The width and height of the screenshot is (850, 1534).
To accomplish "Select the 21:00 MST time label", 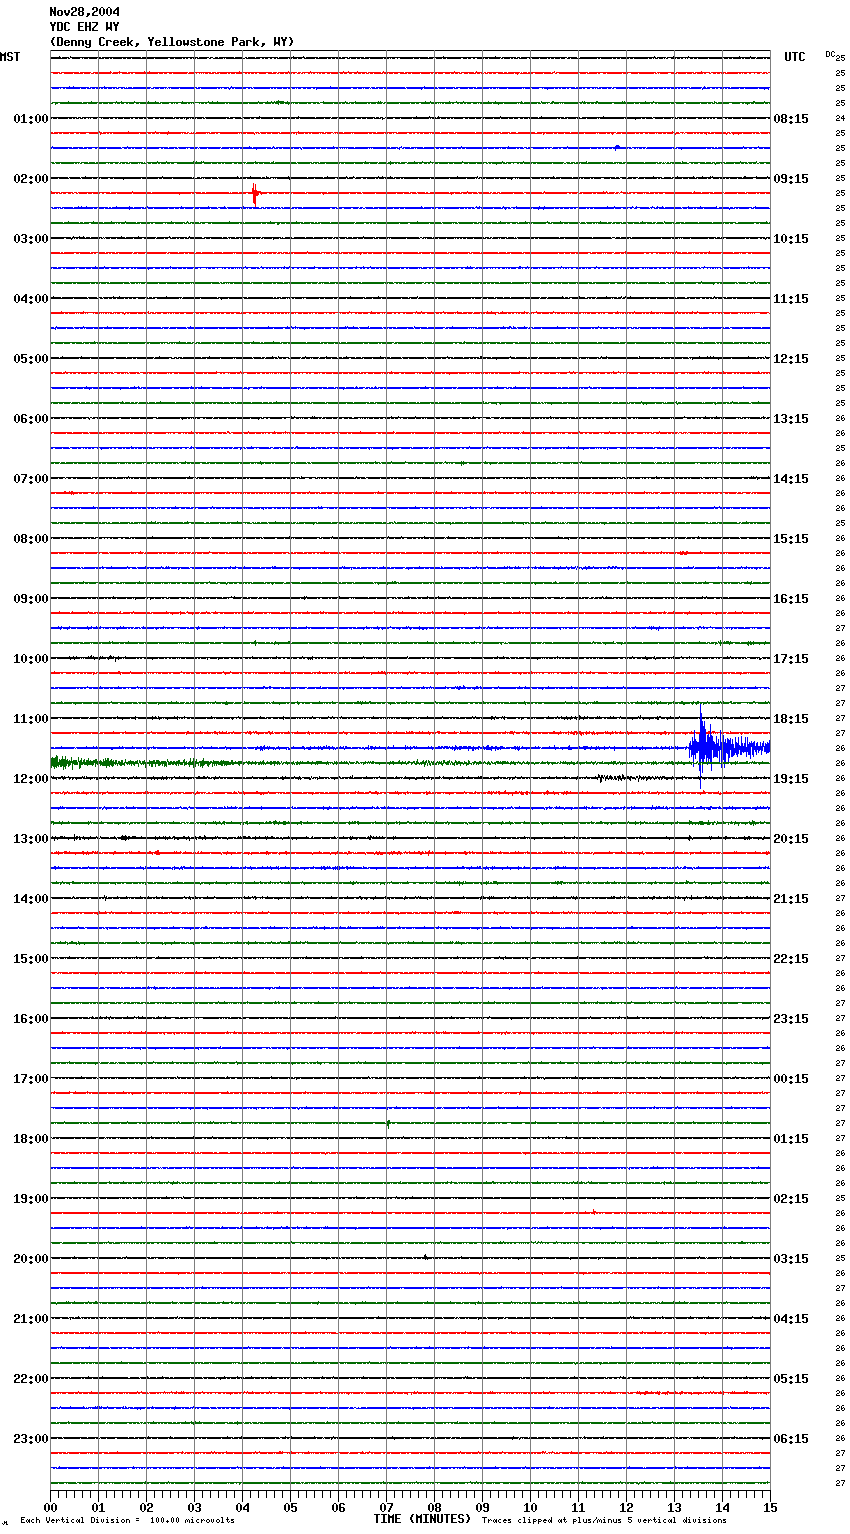I will click(31, 1319).
